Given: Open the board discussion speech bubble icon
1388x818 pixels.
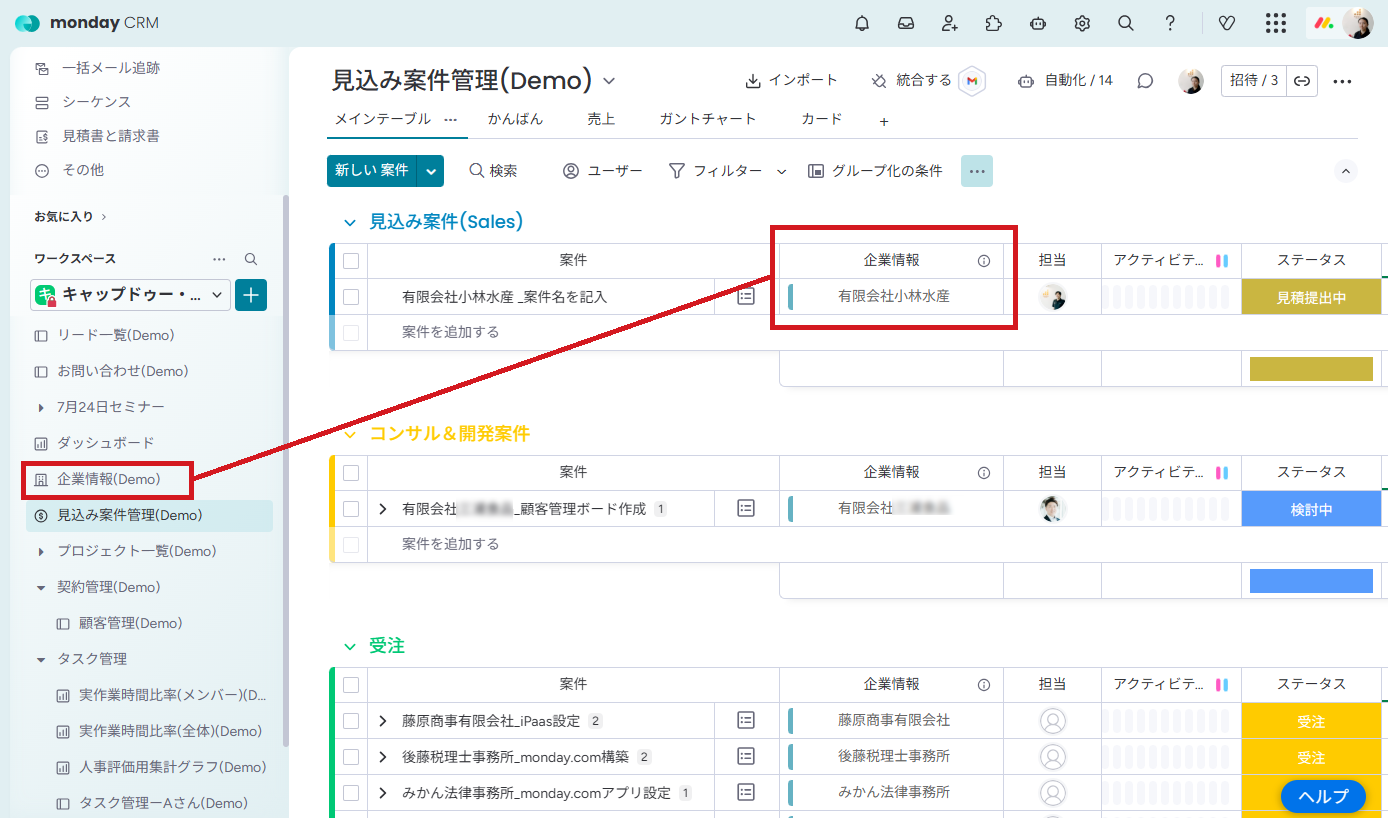Looking at the screenshot, I should pyautogui.click(x=1145, y=81).
